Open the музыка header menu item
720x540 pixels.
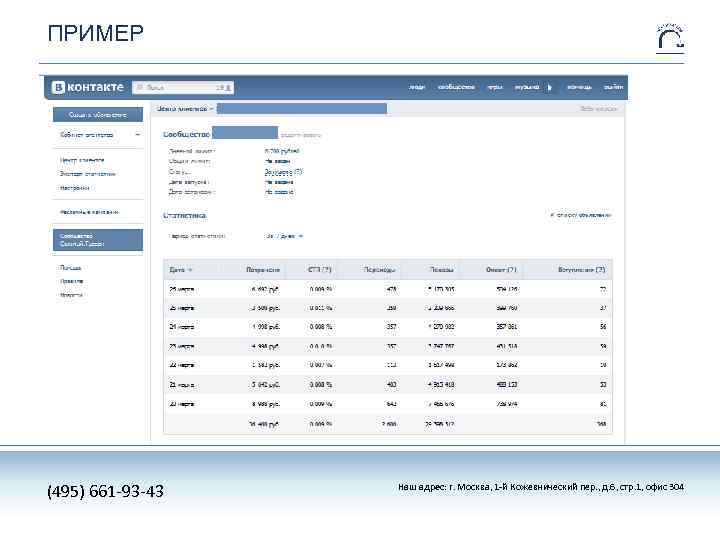coord(527,87)
